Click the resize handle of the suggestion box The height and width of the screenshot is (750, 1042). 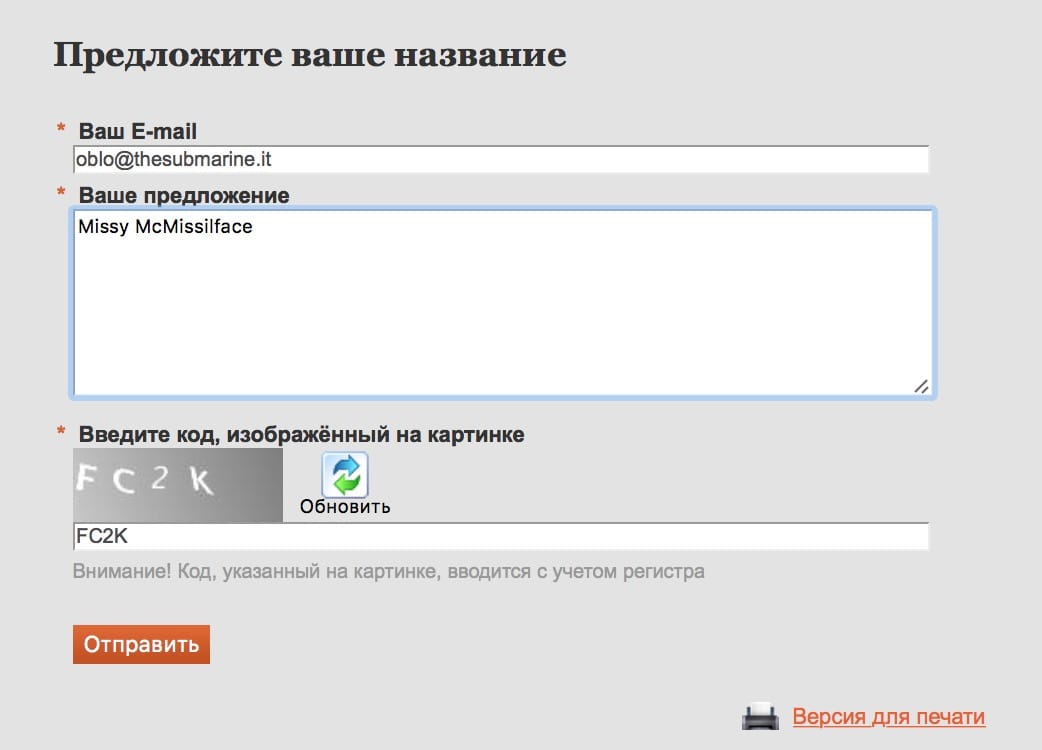(x=921, y=386)
